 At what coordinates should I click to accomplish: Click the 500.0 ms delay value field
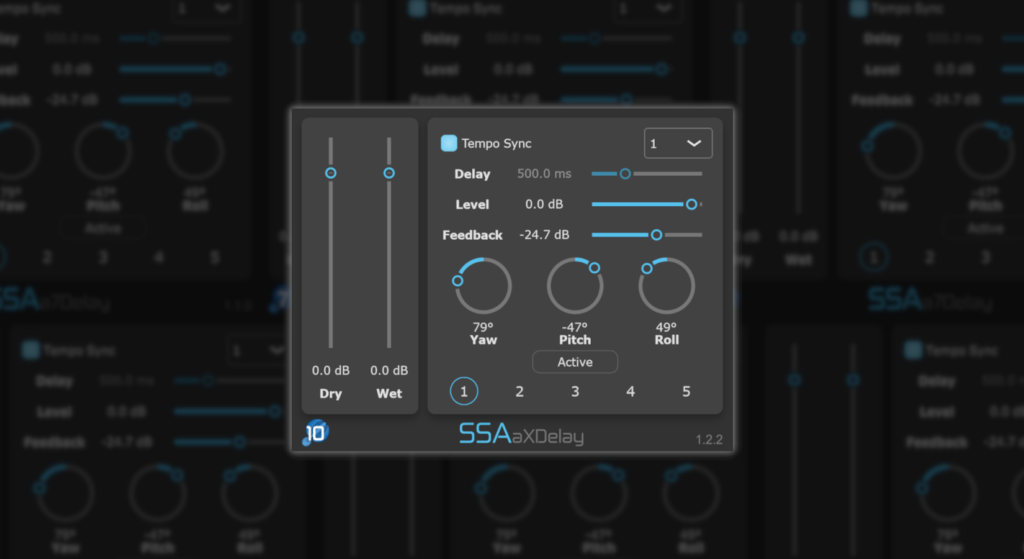(544, 174)
